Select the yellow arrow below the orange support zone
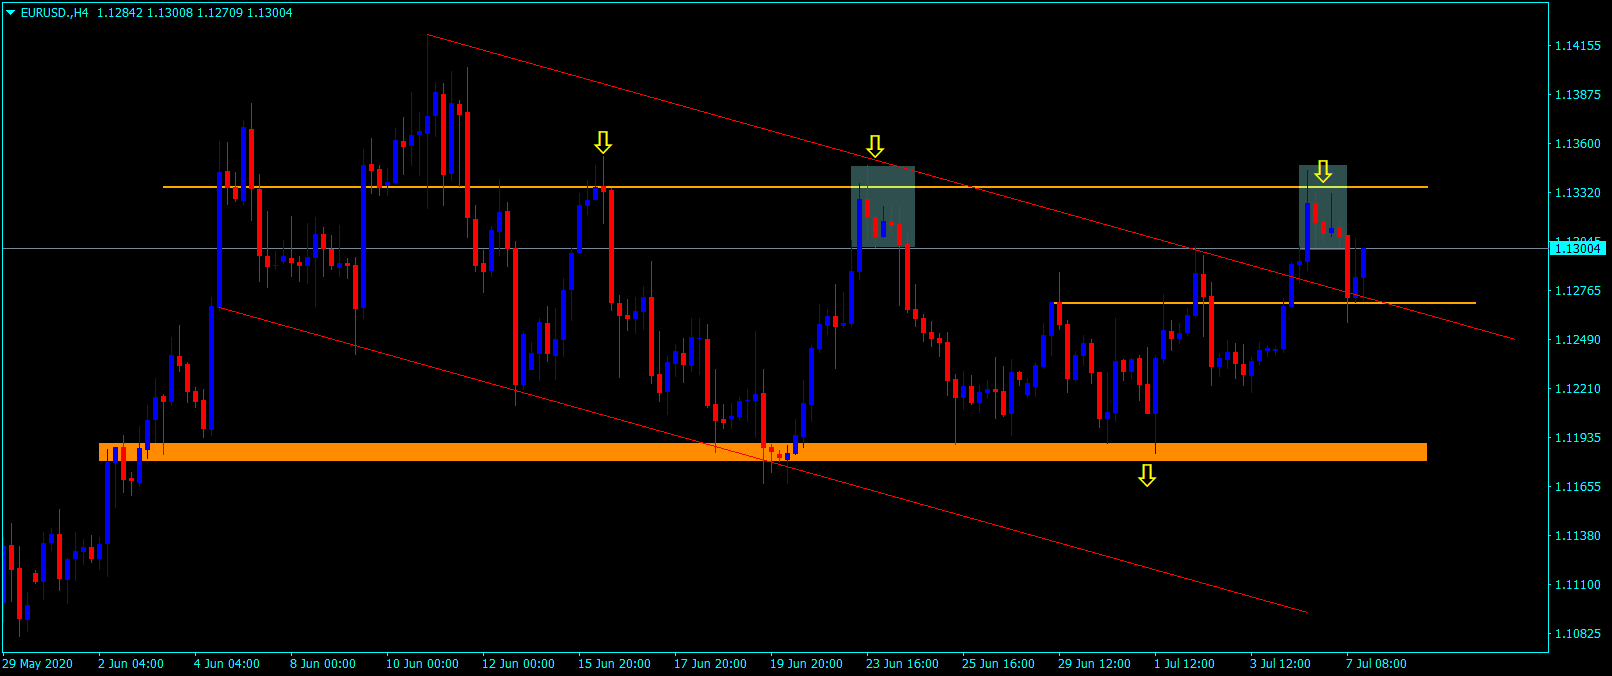1612x676 pixels. coord(1147,475)
